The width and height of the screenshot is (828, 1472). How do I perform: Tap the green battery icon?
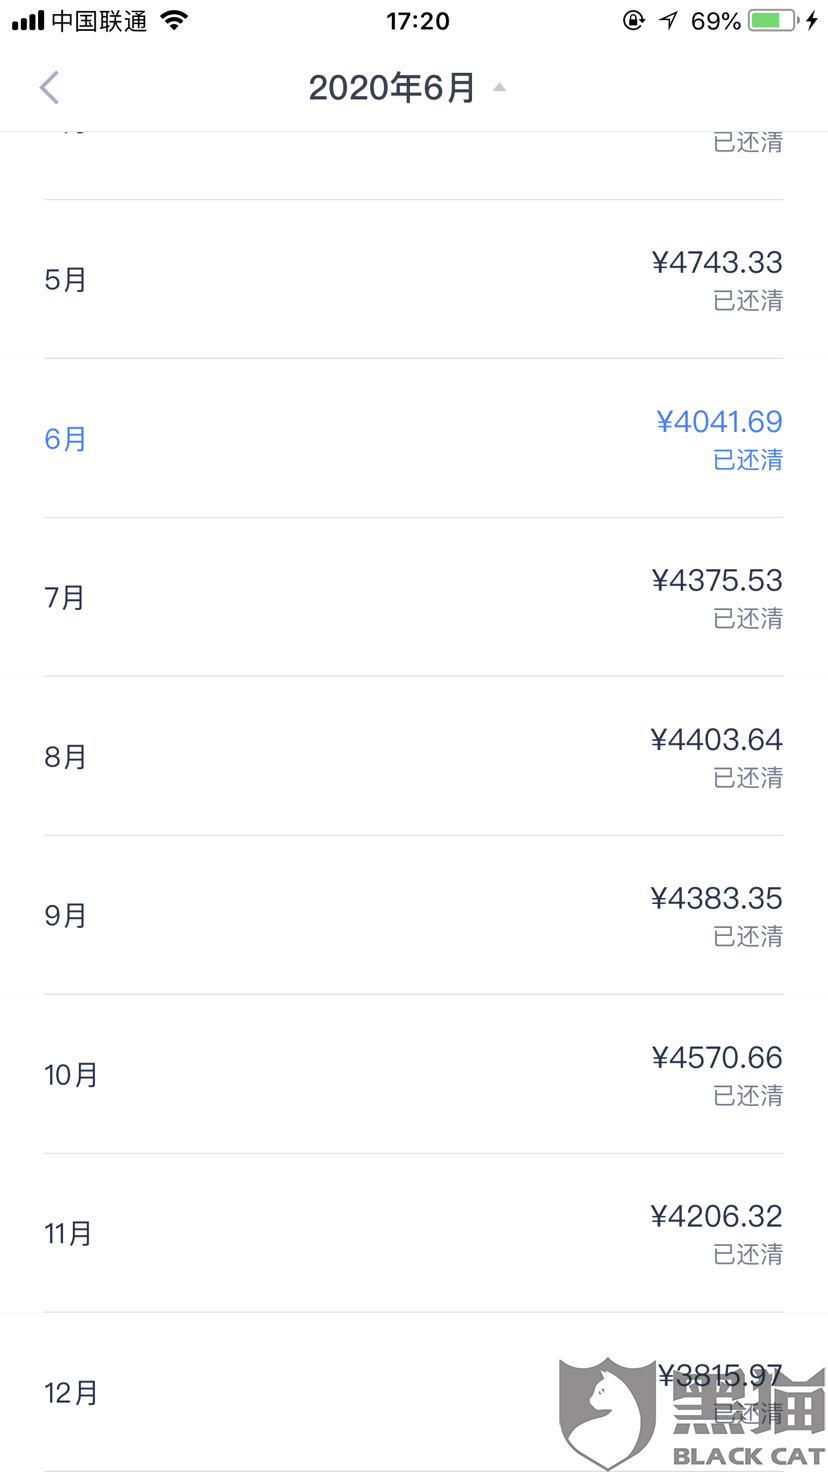[x=772, y=20]
